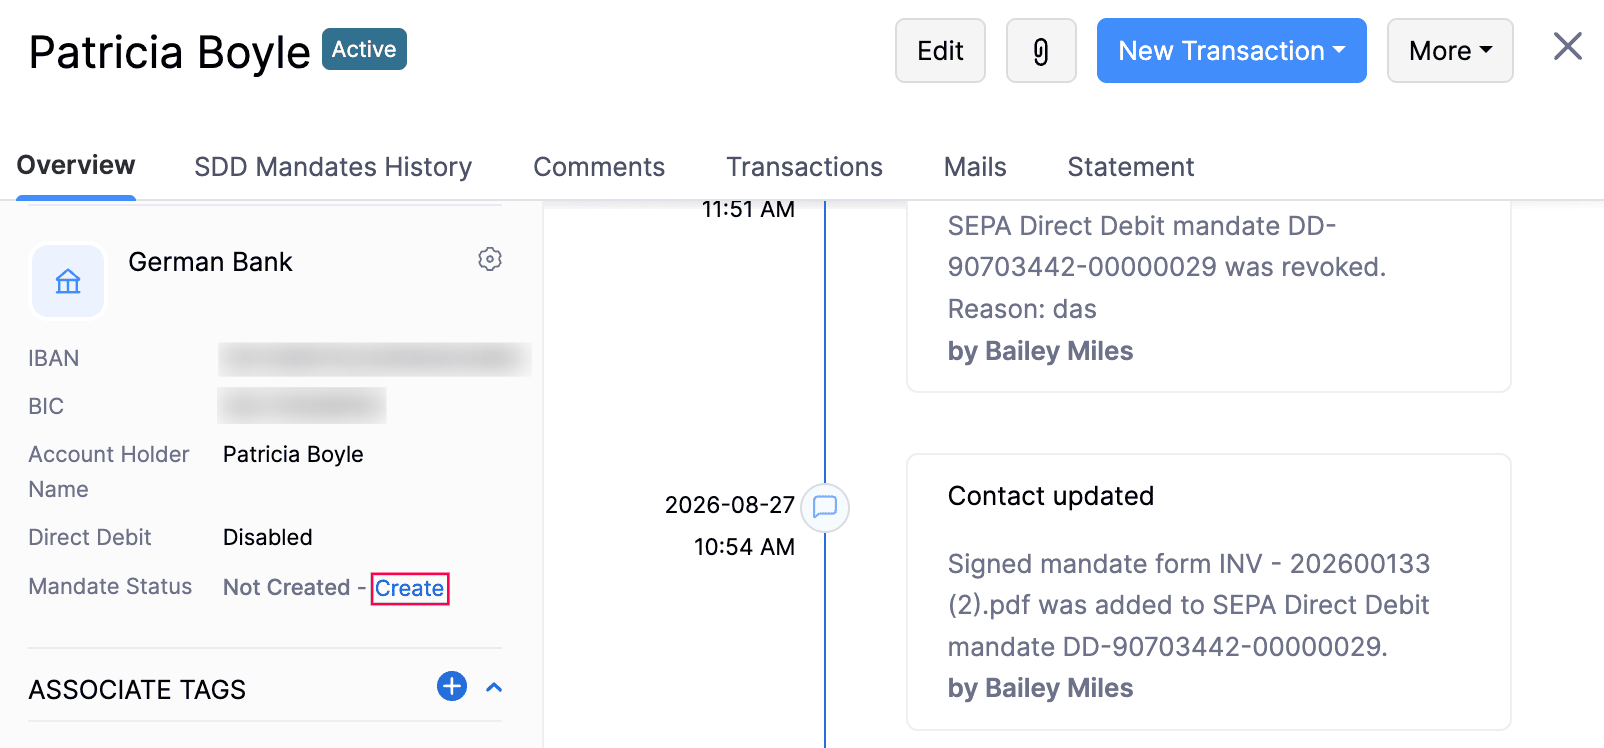Screen dimensions: 1604x748
Task: Click Create link for mandate status
Action: coord(410,588)
